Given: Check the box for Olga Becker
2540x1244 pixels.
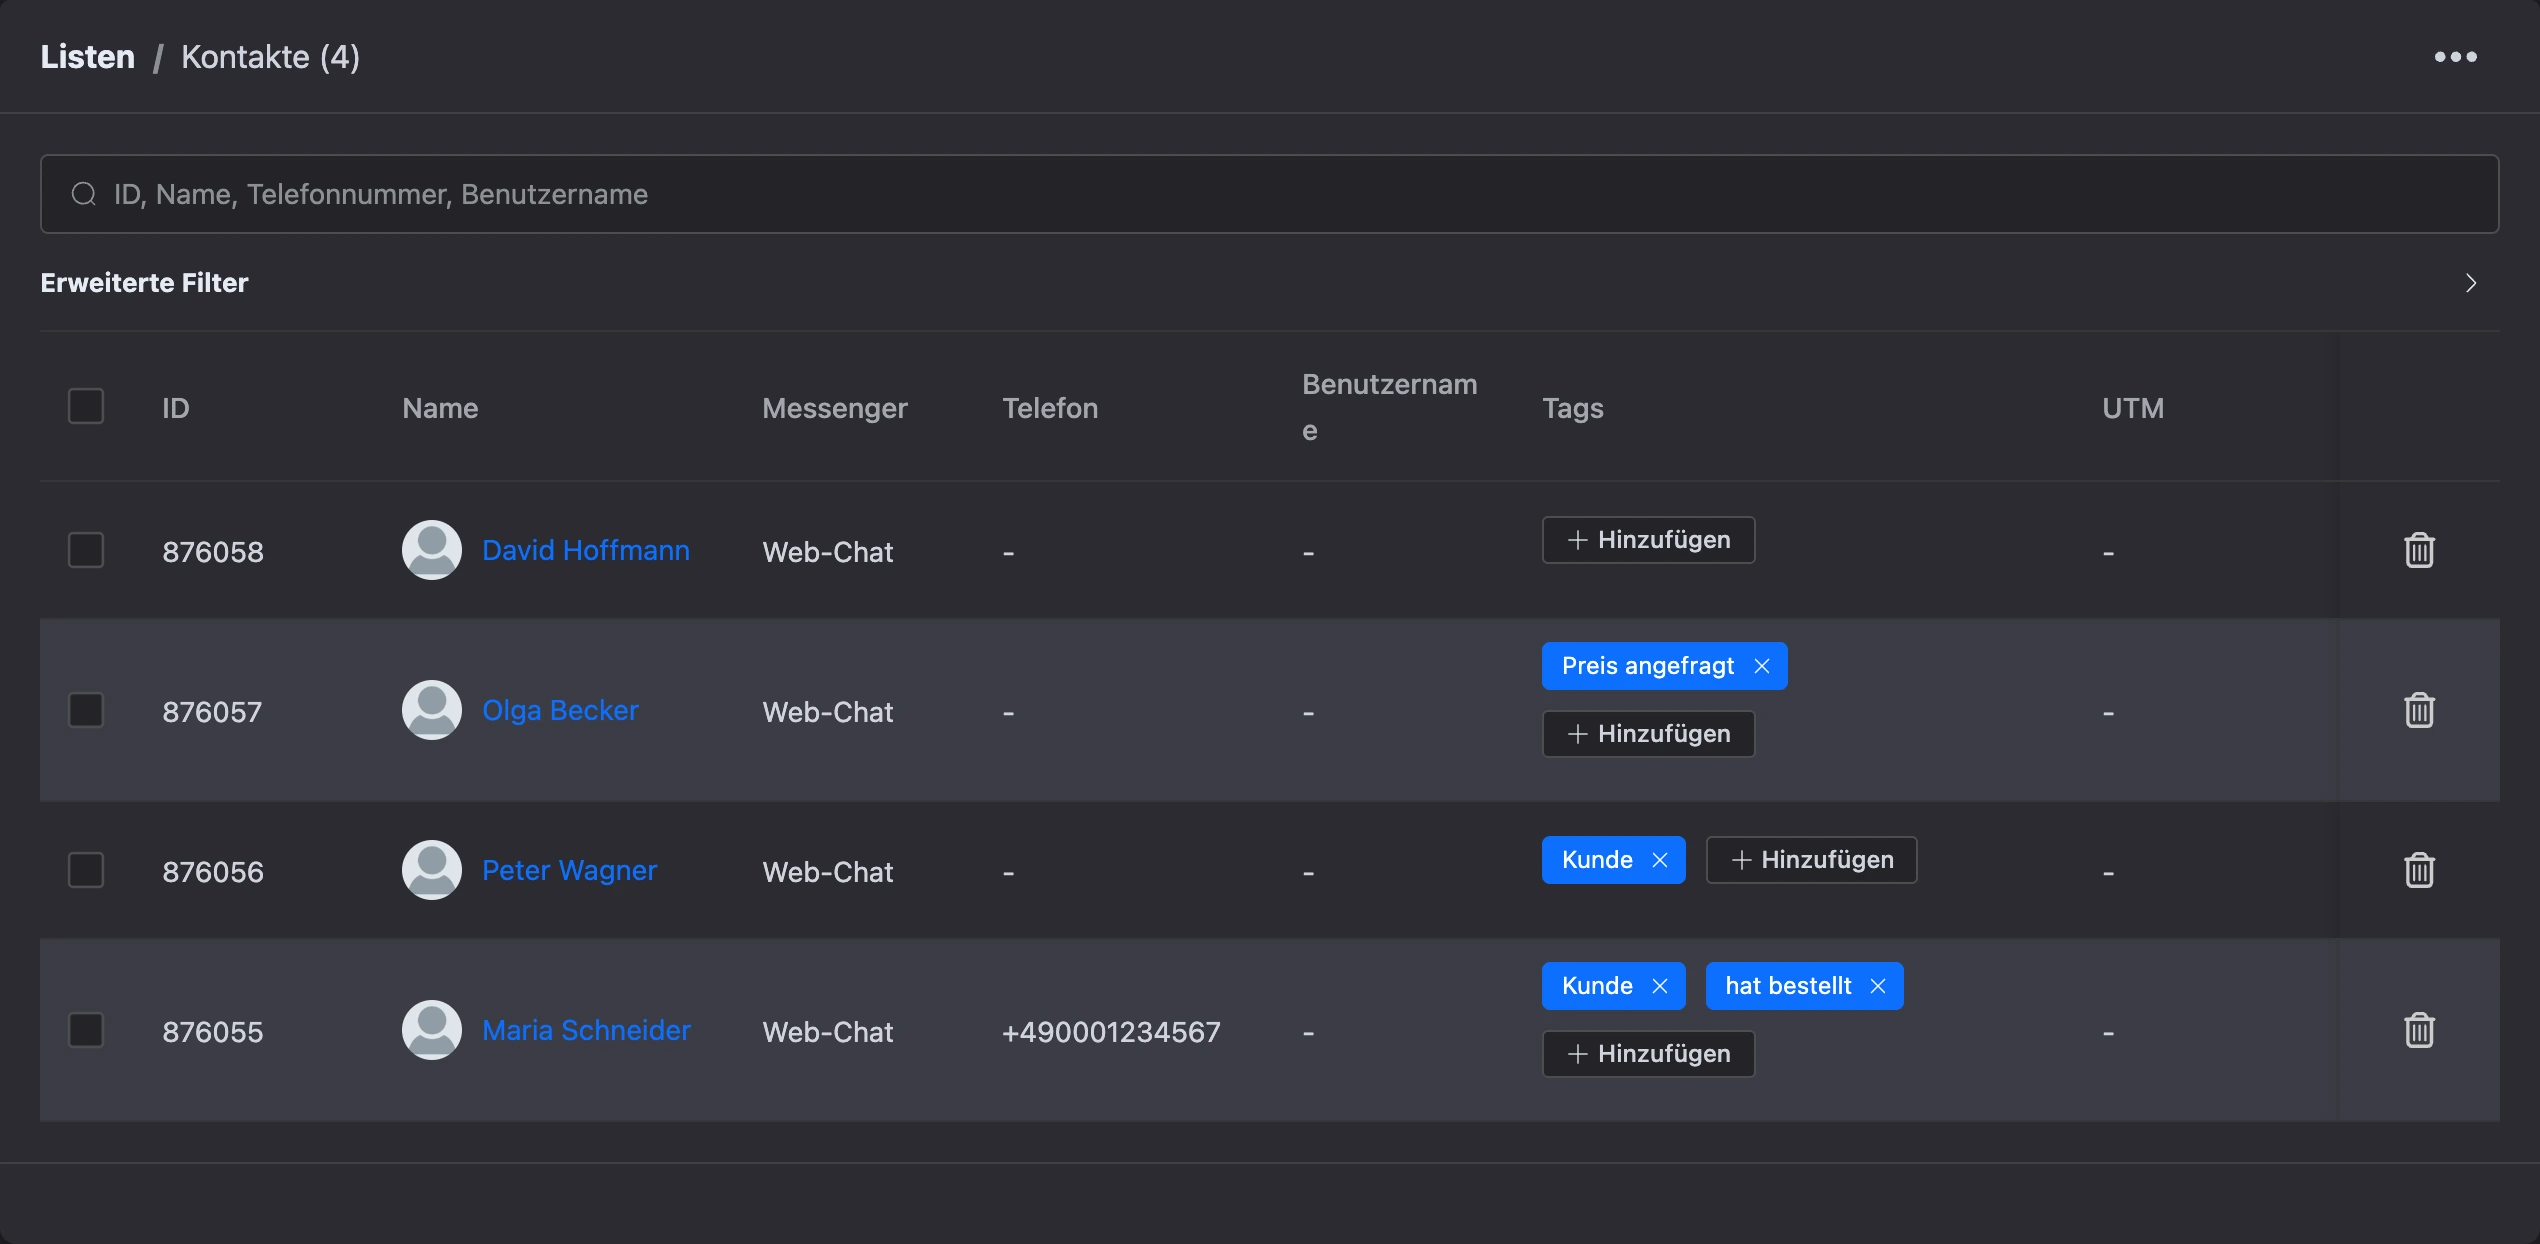Looking at the screenshot, I should pyautogui.click(x=86, y=710).
